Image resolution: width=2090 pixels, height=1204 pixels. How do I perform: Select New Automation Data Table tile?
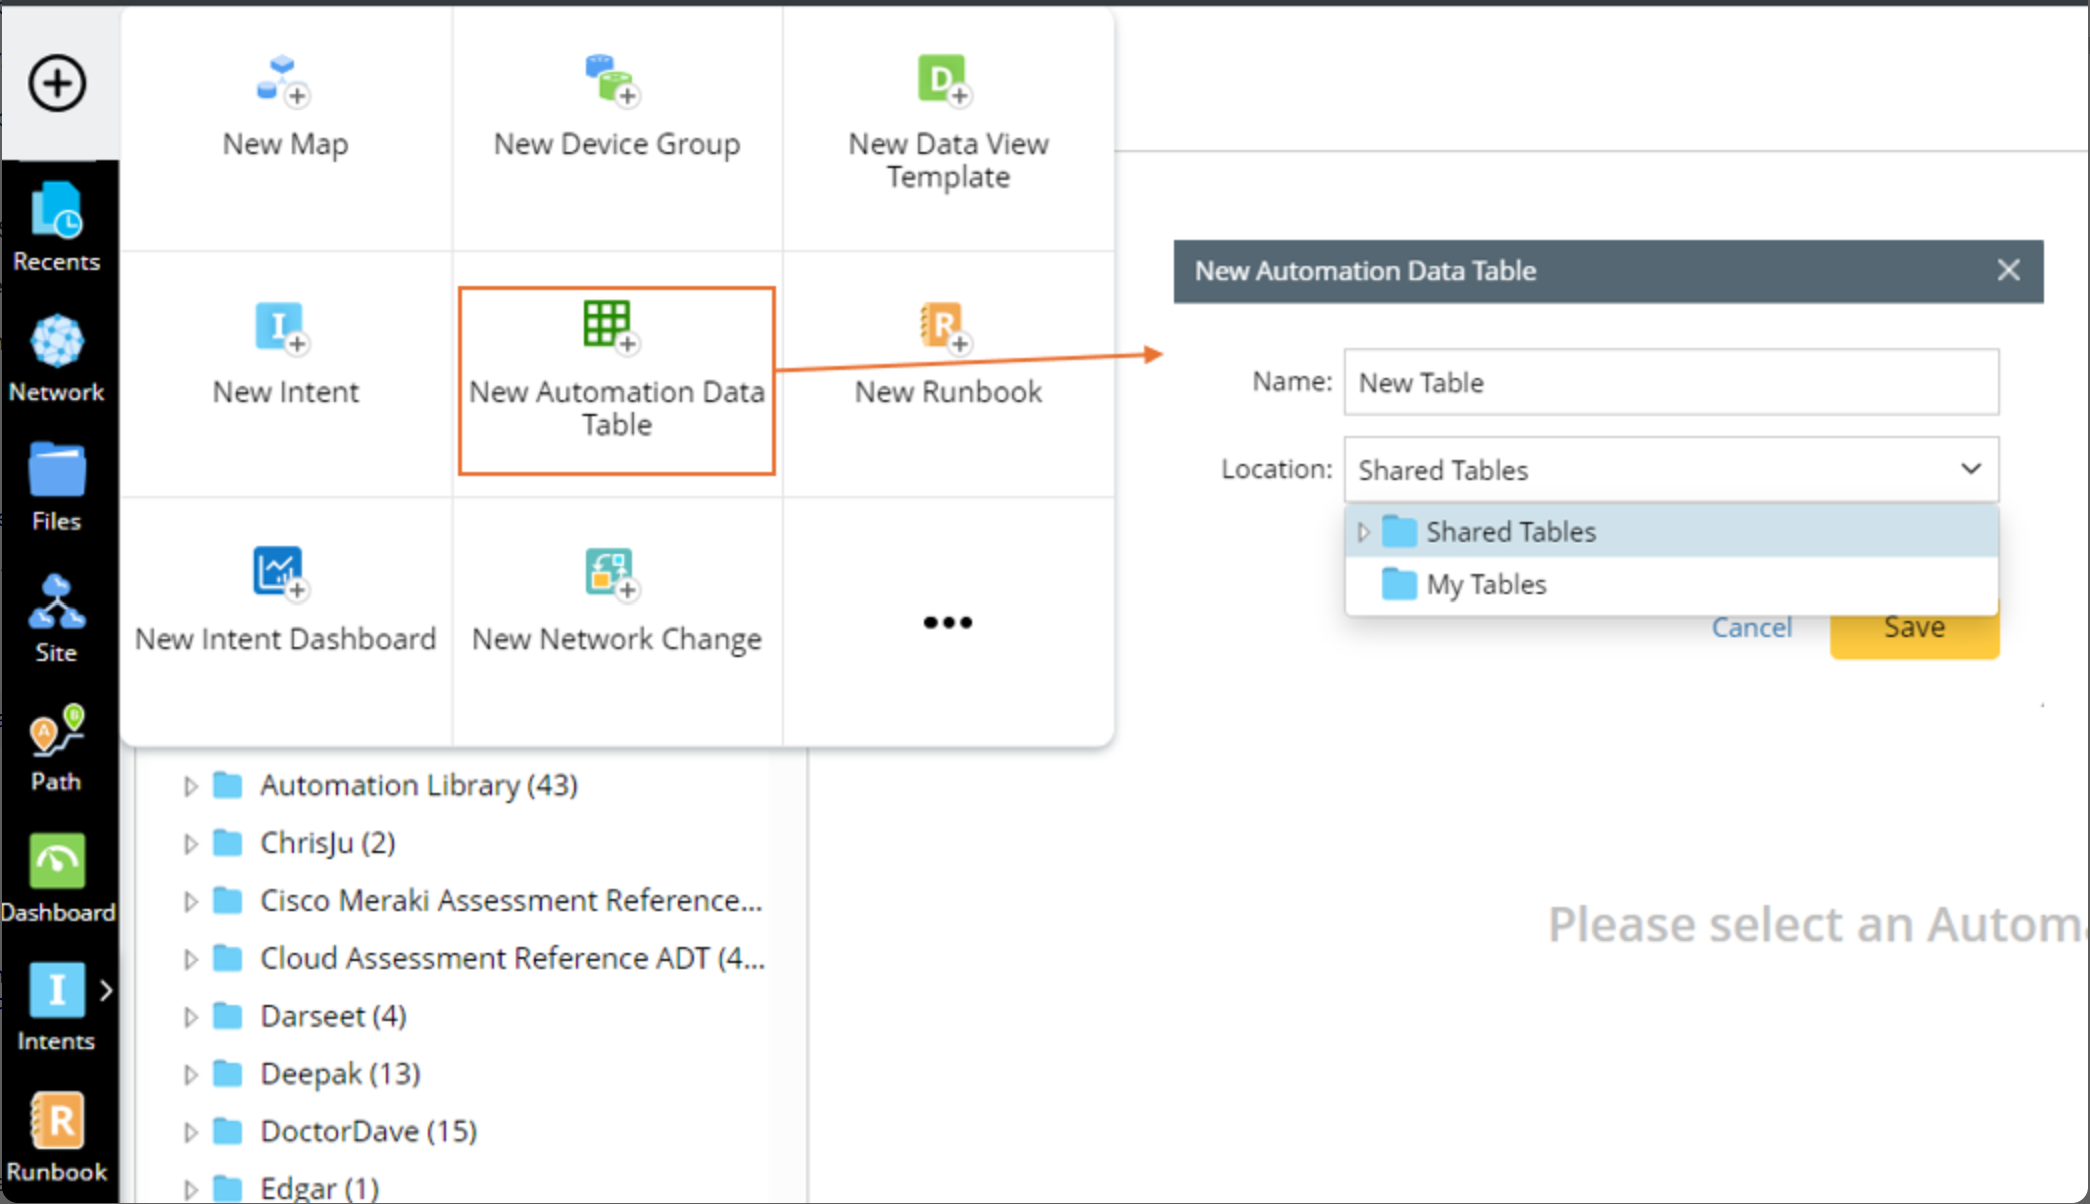(x=616, y=380)
